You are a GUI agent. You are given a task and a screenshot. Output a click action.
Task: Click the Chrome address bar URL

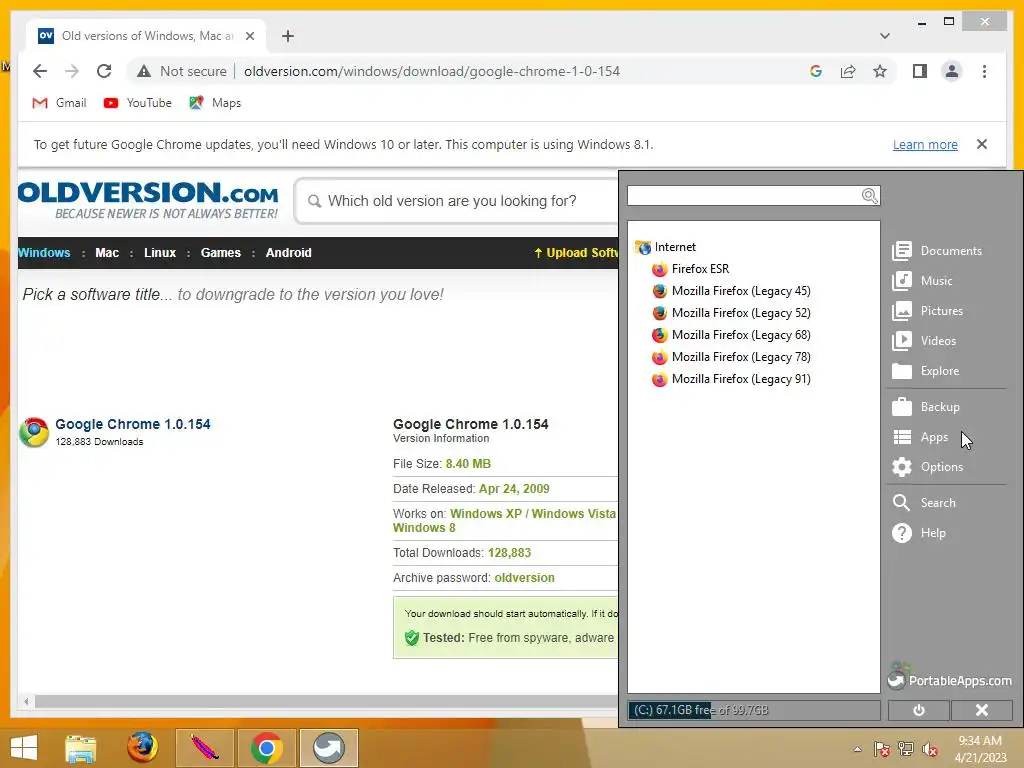point(432,71)
